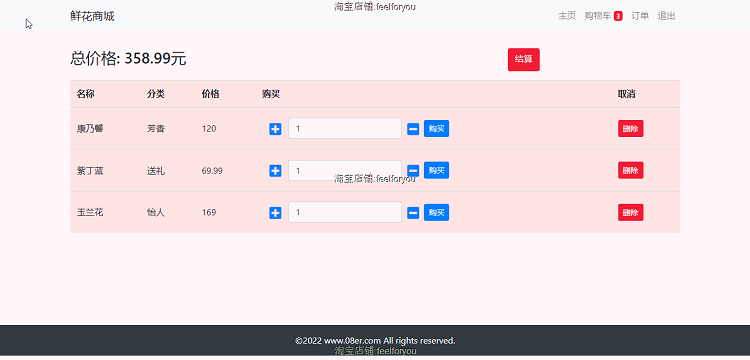The width and height of the screenshot is (750, 360).
Task: Select the 紫丁蓝 product name cell
Action: (x=90, y=171)
